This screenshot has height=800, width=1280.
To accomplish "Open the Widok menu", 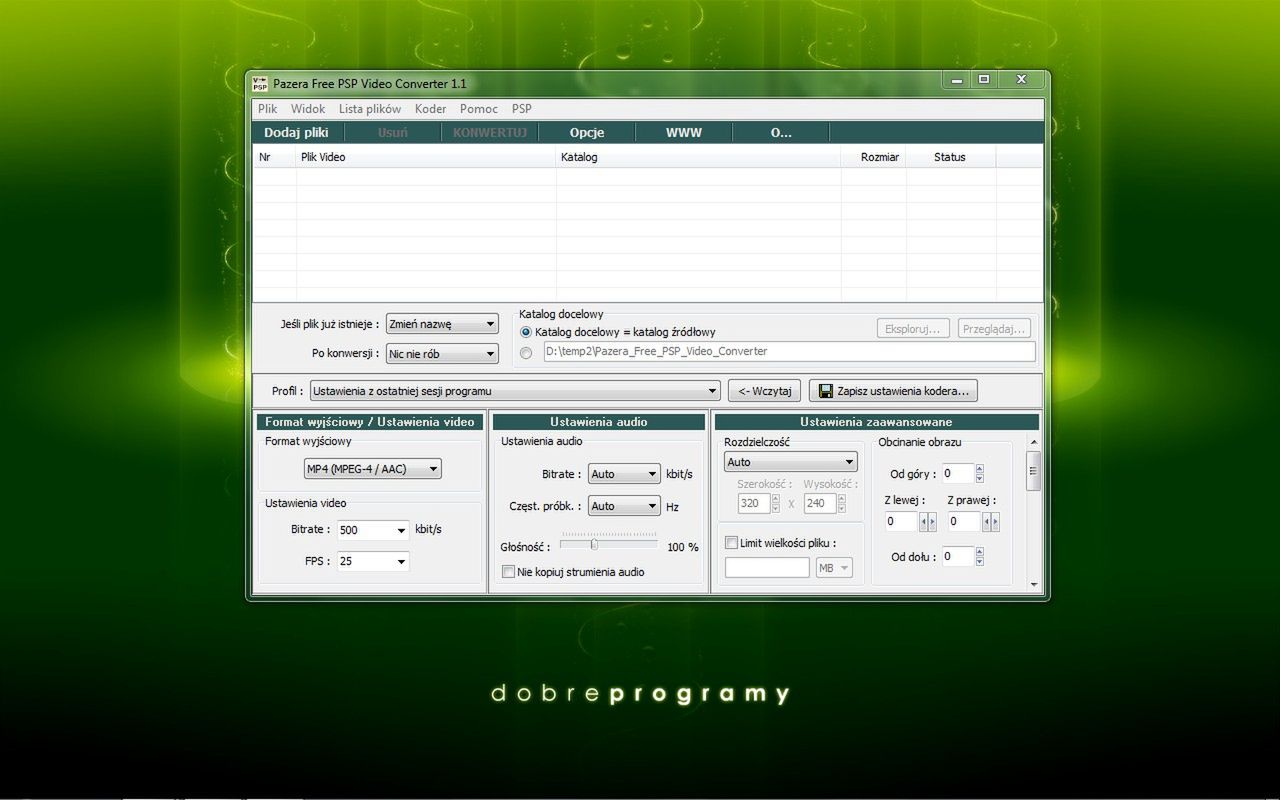I will [x=308, y=109].
